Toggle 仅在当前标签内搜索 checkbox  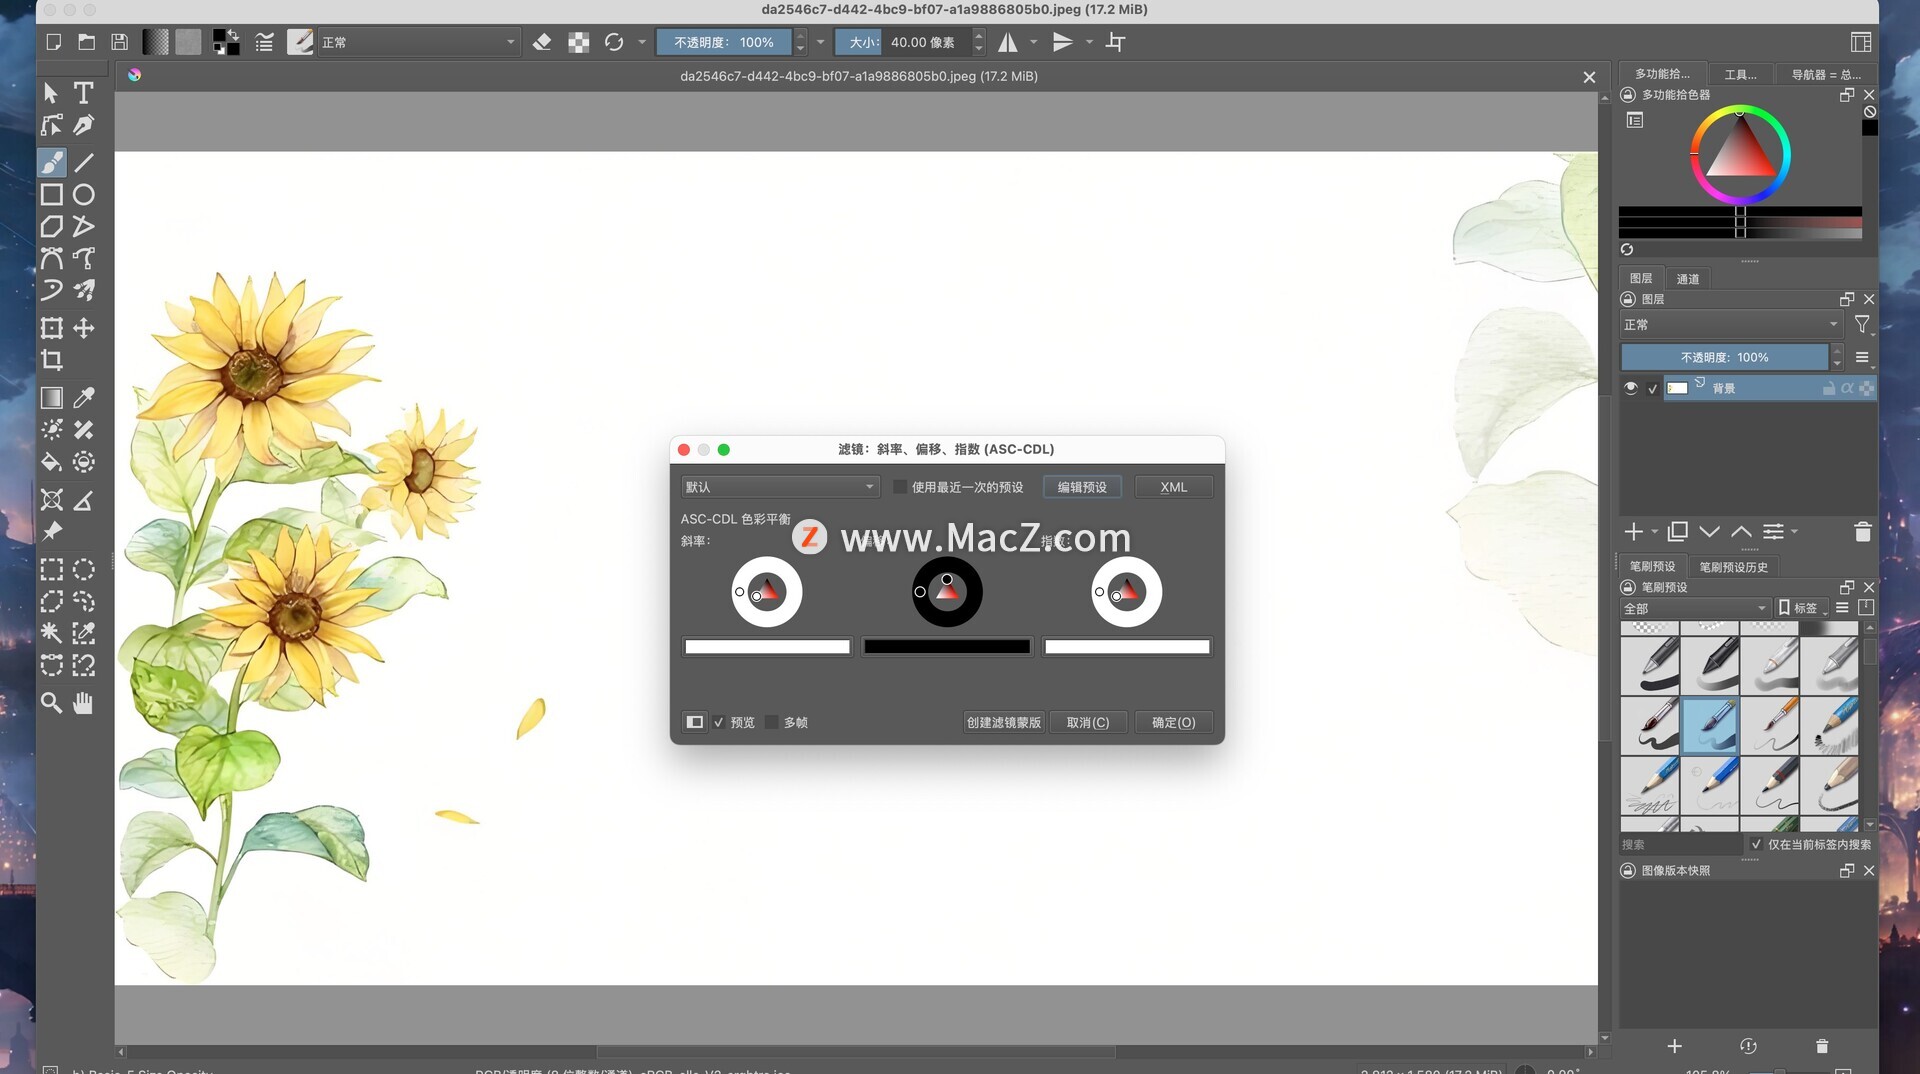pos(1756,844)
